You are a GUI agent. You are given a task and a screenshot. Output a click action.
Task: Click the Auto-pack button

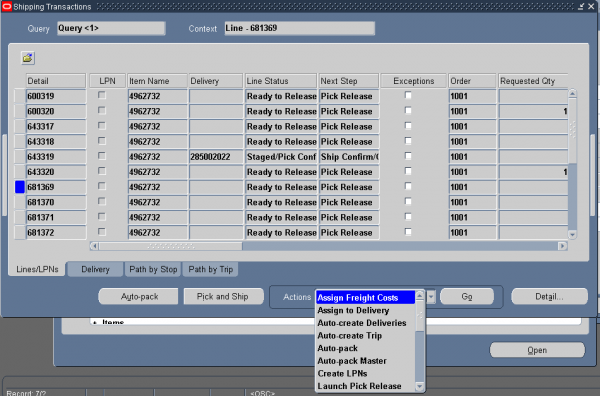pyautogui.click(x=139, y=297)
